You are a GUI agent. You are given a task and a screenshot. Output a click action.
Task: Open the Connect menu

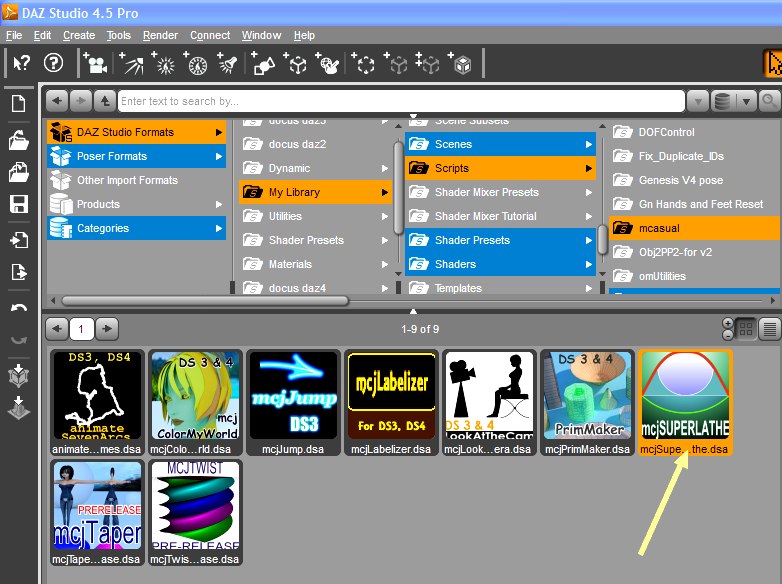[x=210, y=35]
